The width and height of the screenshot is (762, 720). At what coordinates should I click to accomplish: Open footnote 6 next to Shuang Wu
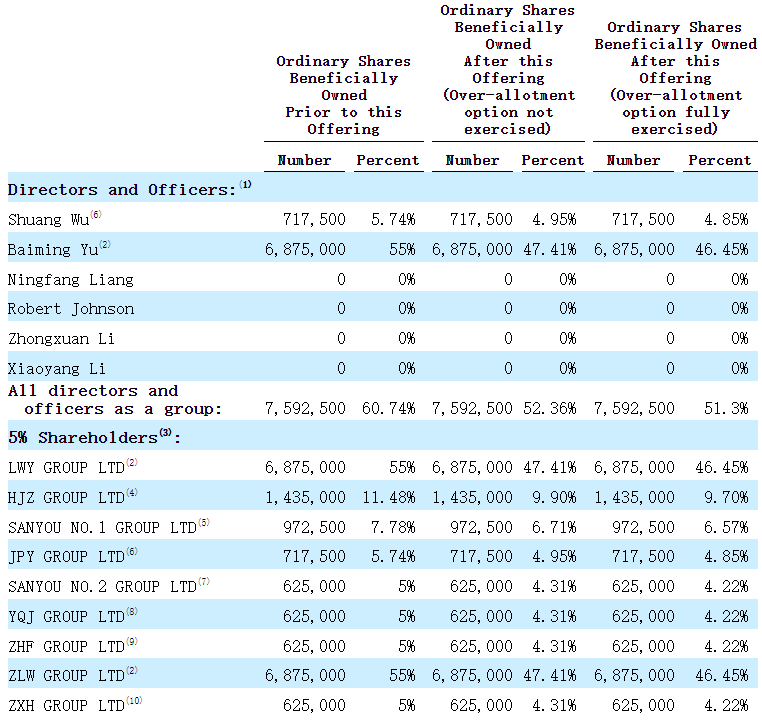96,215
